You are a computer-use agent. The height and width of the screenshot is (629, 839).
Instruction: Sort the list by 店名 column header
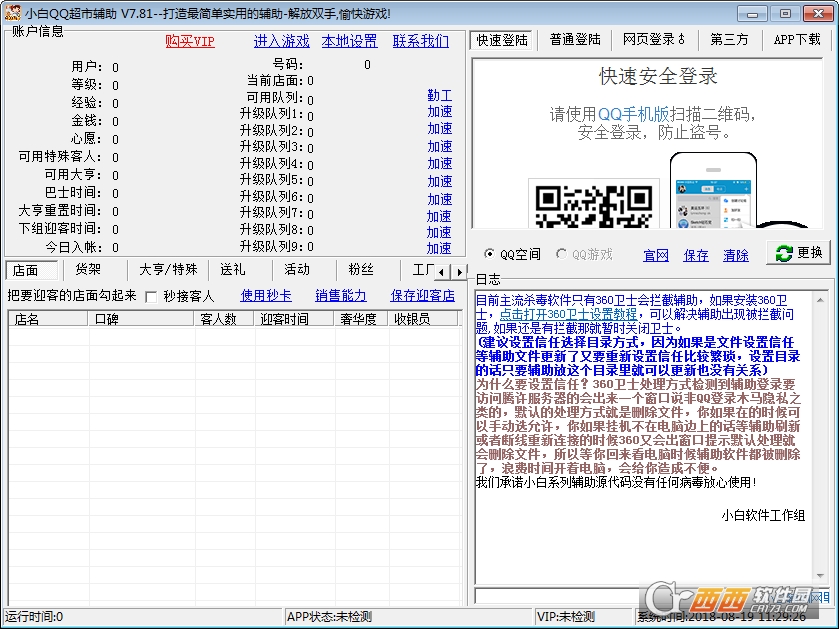tap(48, 319)
